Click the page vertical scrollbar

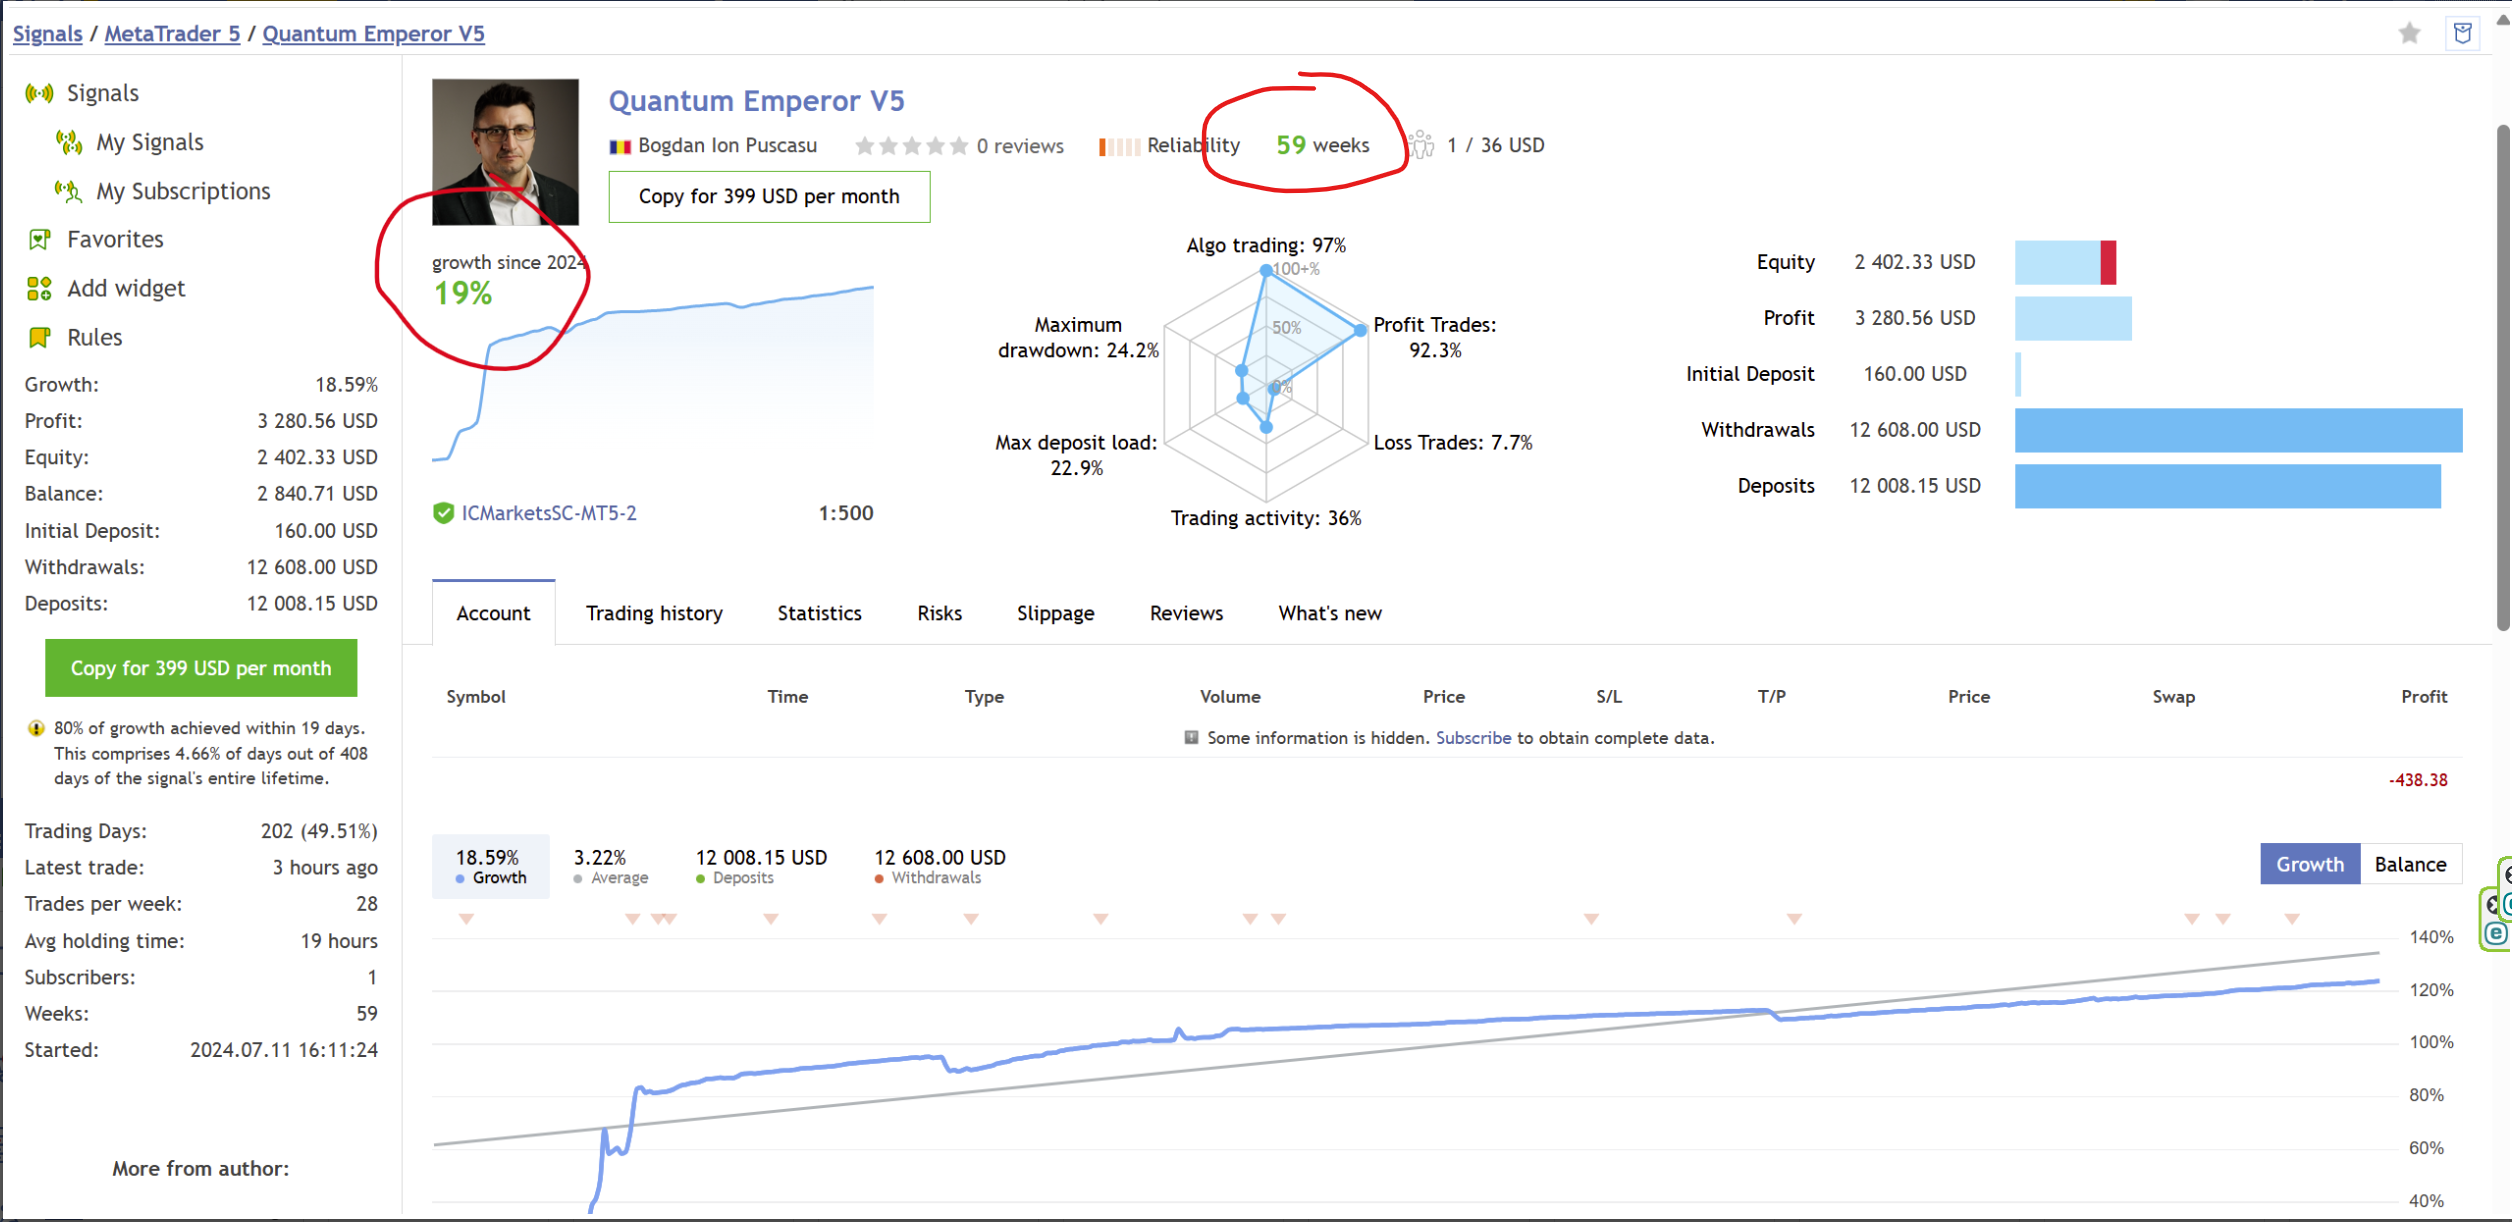pos(2503,378)
